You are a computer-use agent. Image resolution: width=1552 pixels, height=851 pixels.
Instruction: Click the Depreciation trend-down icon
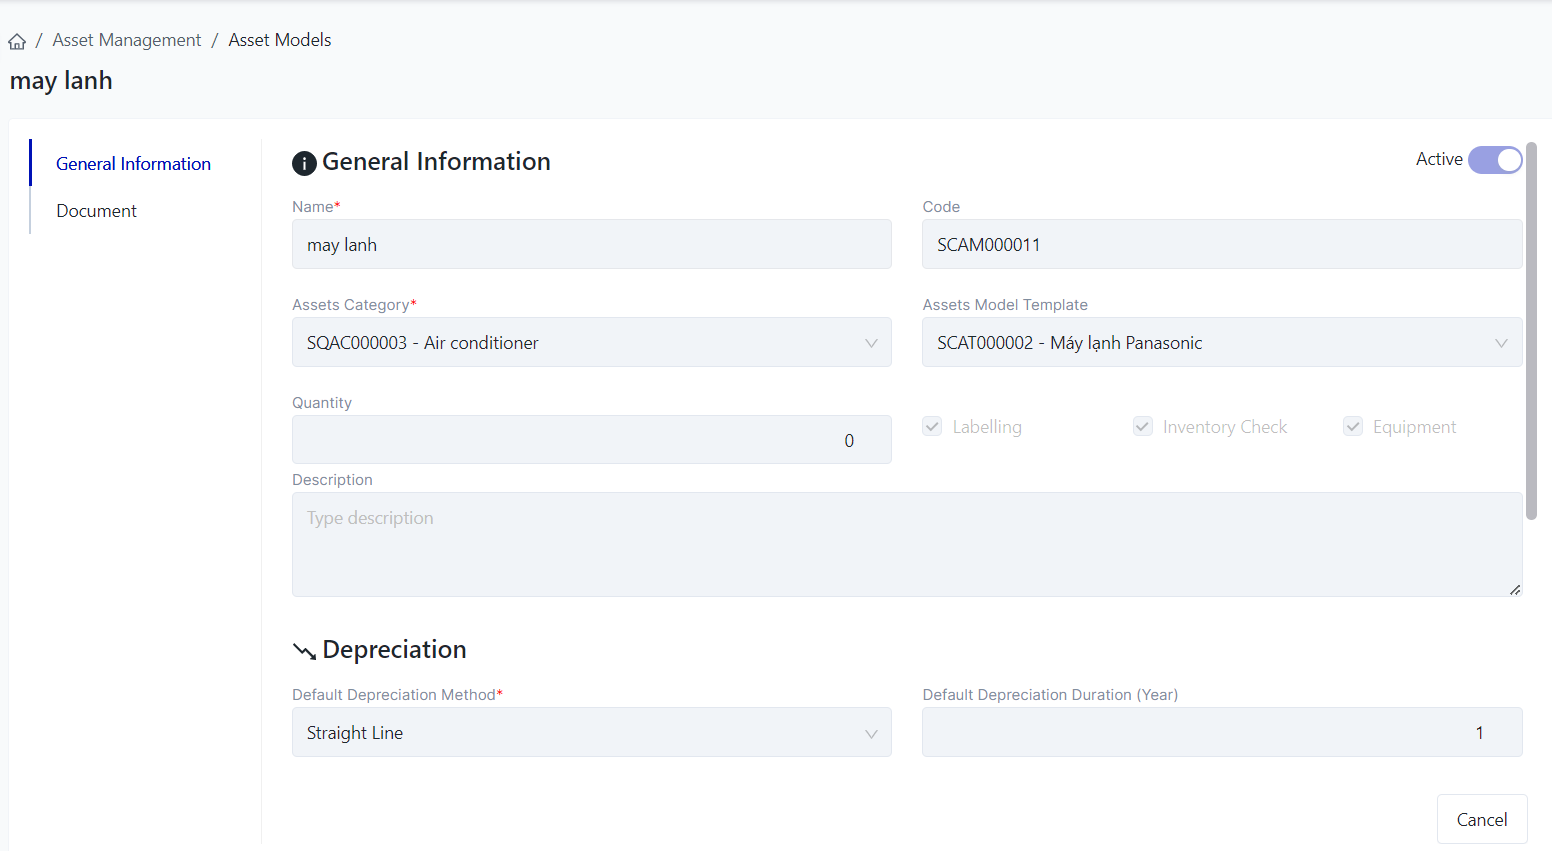304,651
